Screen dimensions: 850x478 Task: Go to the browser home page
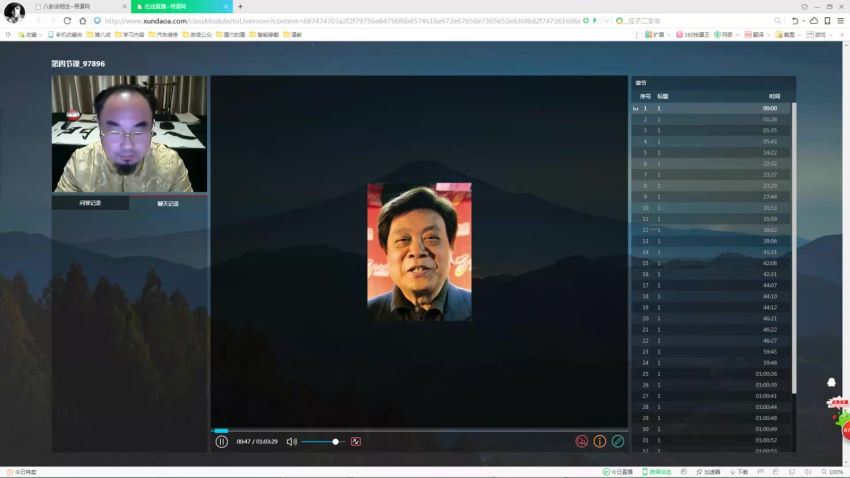pos(82,21)
